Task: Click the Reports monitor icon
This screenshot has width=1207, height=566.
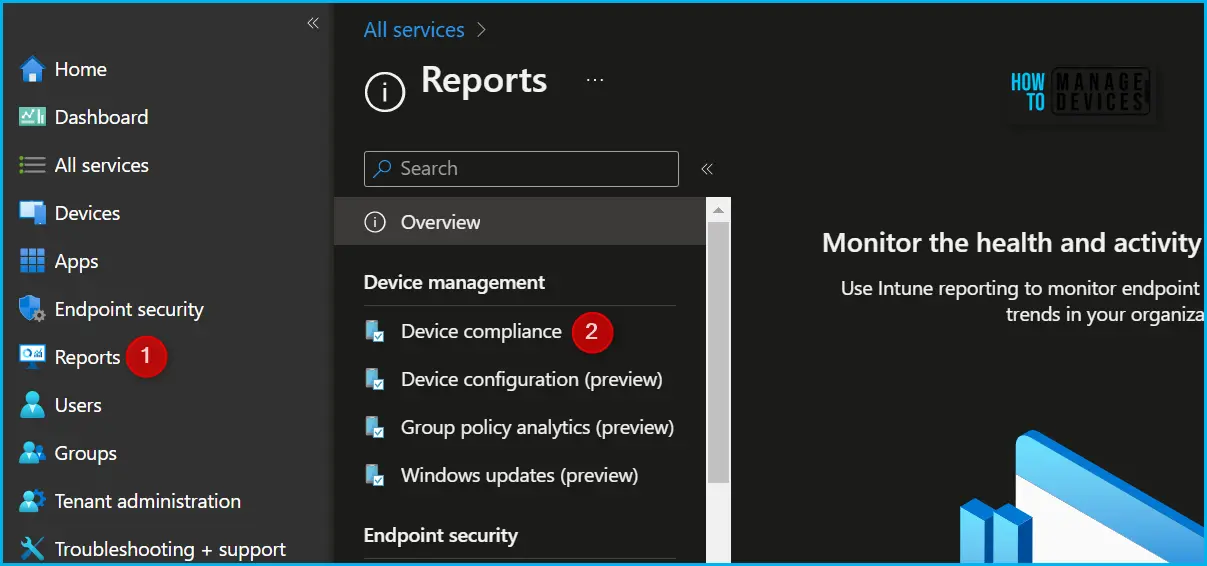Action: 32,357
